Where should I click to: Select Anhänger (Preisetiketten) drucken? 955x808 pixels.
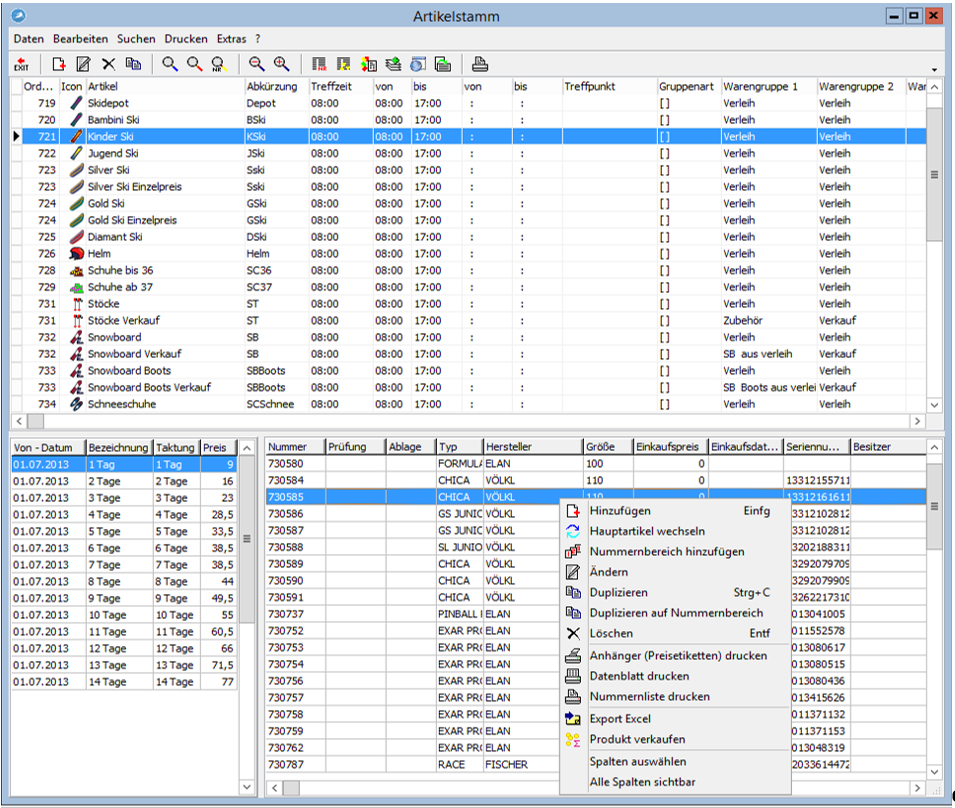tap(675, 656)
